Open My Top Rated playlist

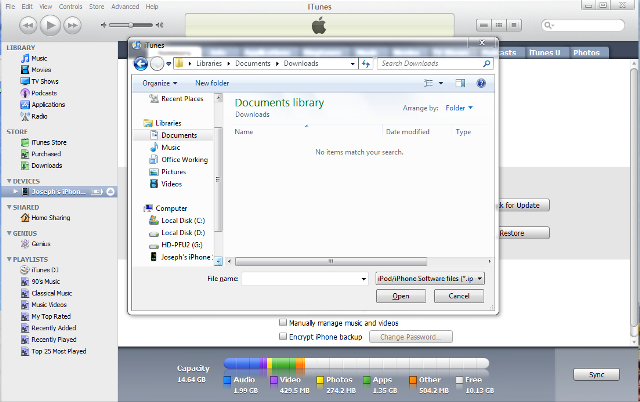pyautogui.click(x=51, y=316)
